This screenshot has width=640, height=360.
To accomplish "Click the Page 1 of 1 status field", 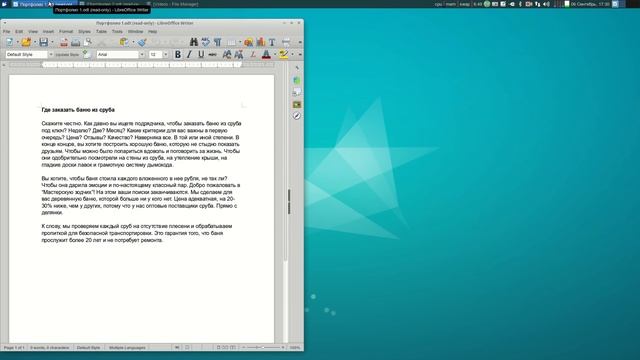I will 14,348.
